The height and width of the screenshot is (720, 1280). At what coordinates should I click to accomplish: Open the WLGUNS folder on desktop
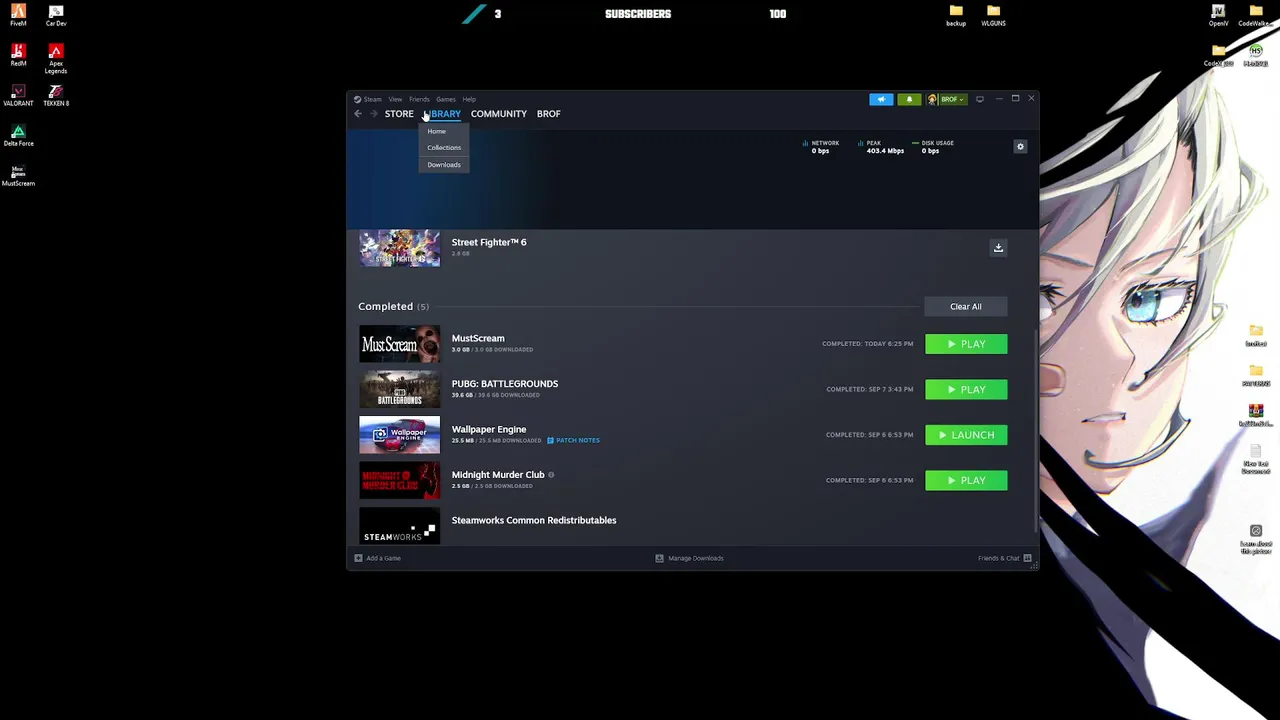[993, 16]
